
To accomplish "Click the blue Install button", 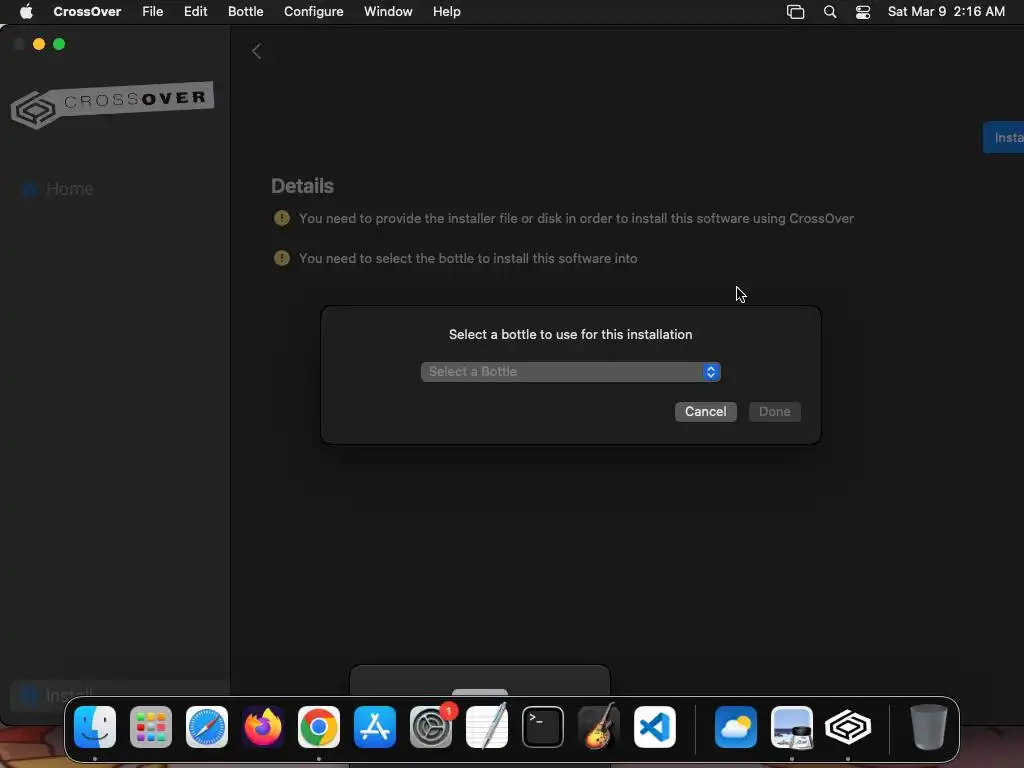I will tap(1004, 138).
